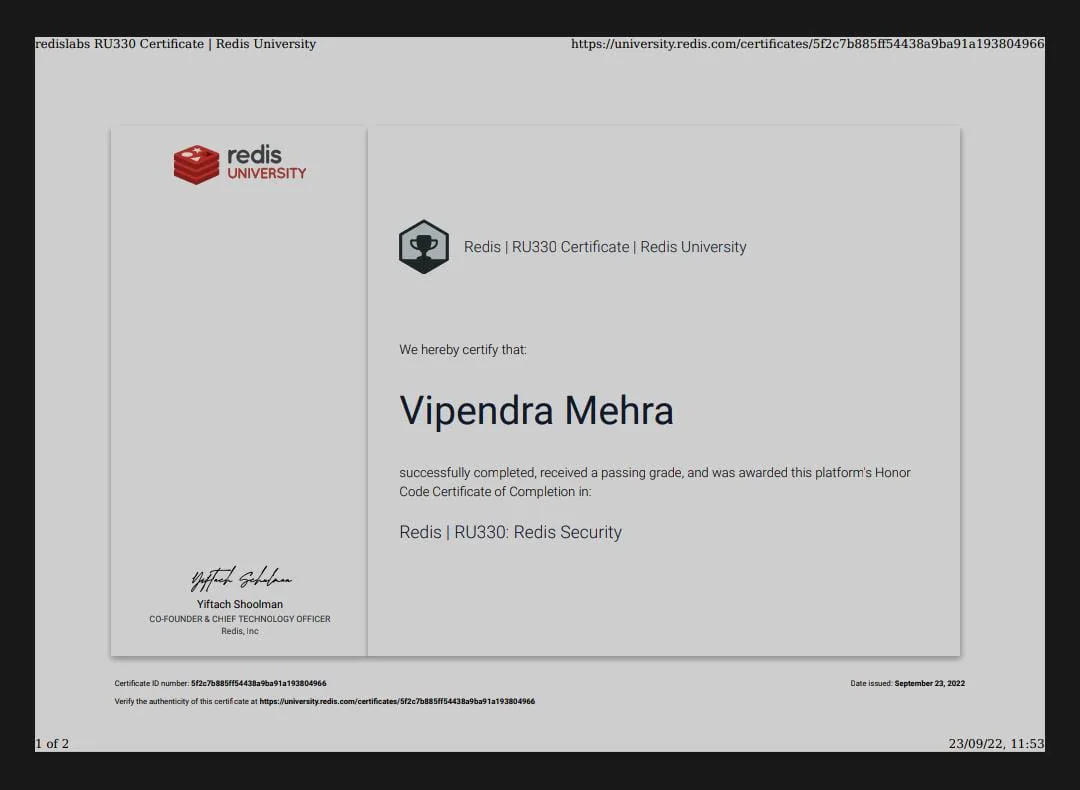
Task: Open the certificate verification URL link
Action: coord(397,701)
